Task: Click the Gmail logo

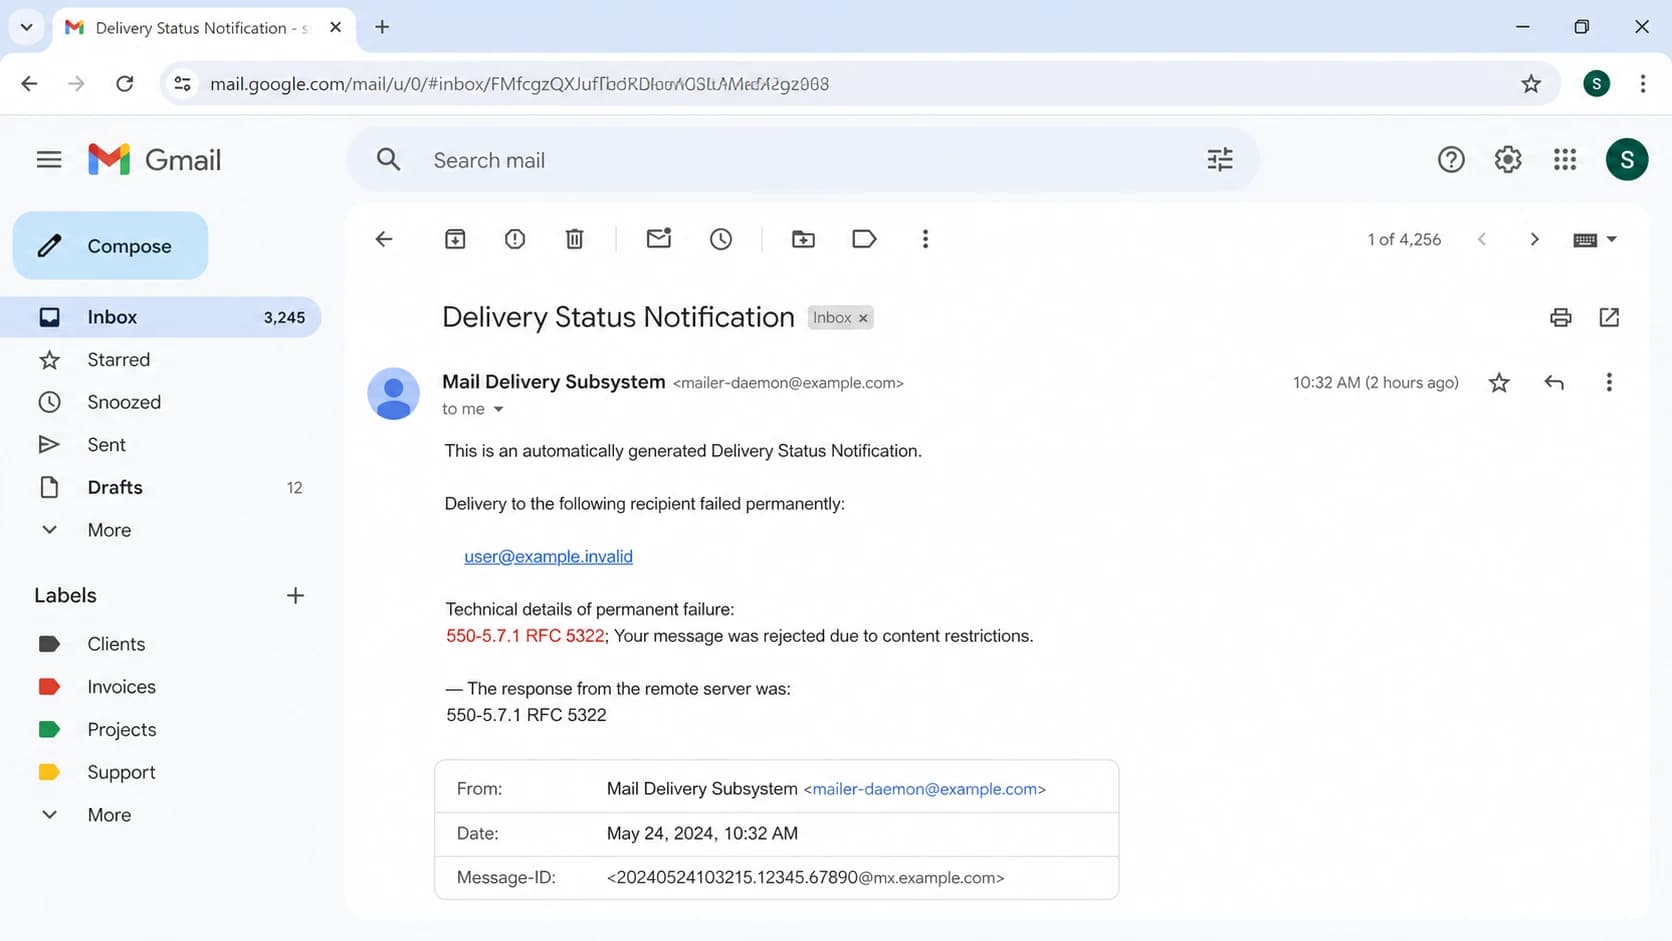Action: point(154,160)
